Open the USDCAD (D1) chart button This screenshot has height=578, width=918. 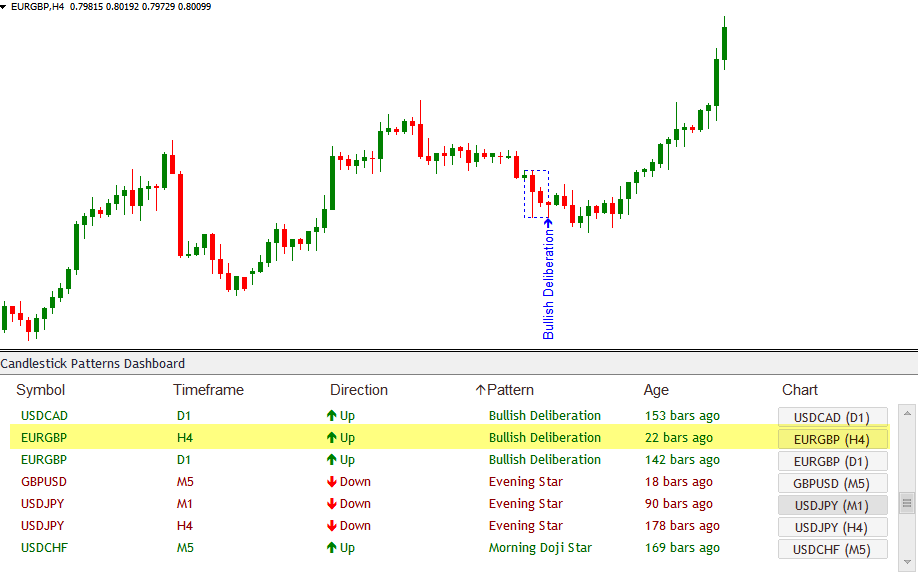(x=832, y=416)
